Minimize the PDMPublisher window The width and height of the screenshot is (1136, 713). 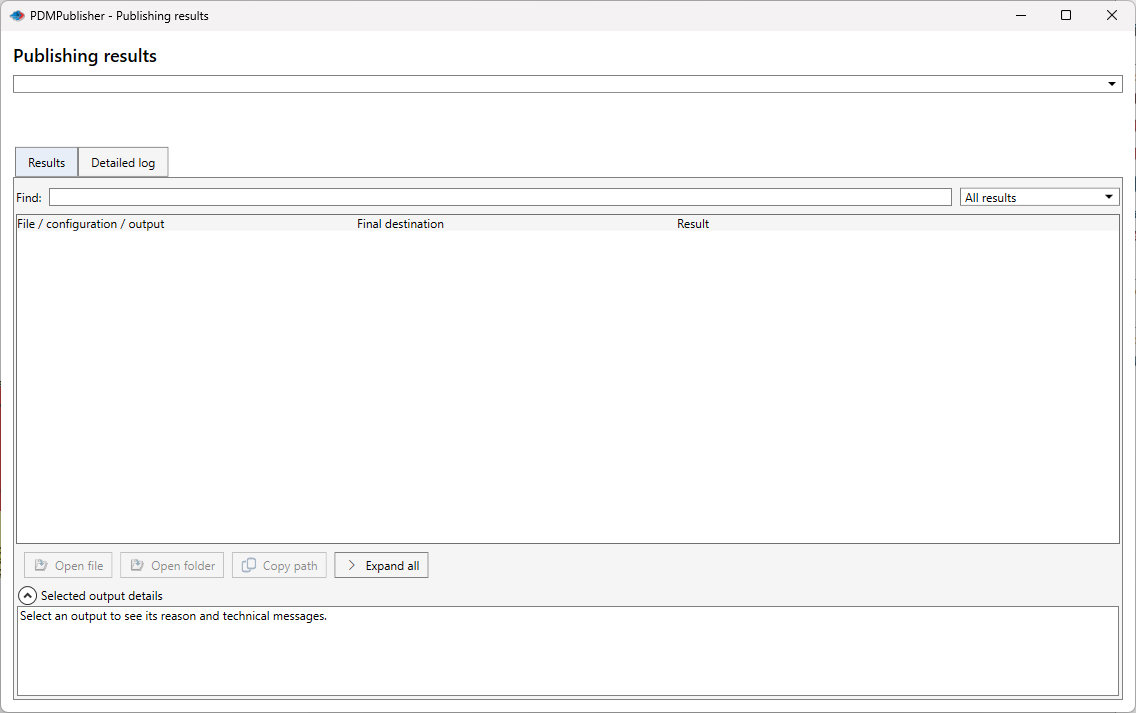1021,15
